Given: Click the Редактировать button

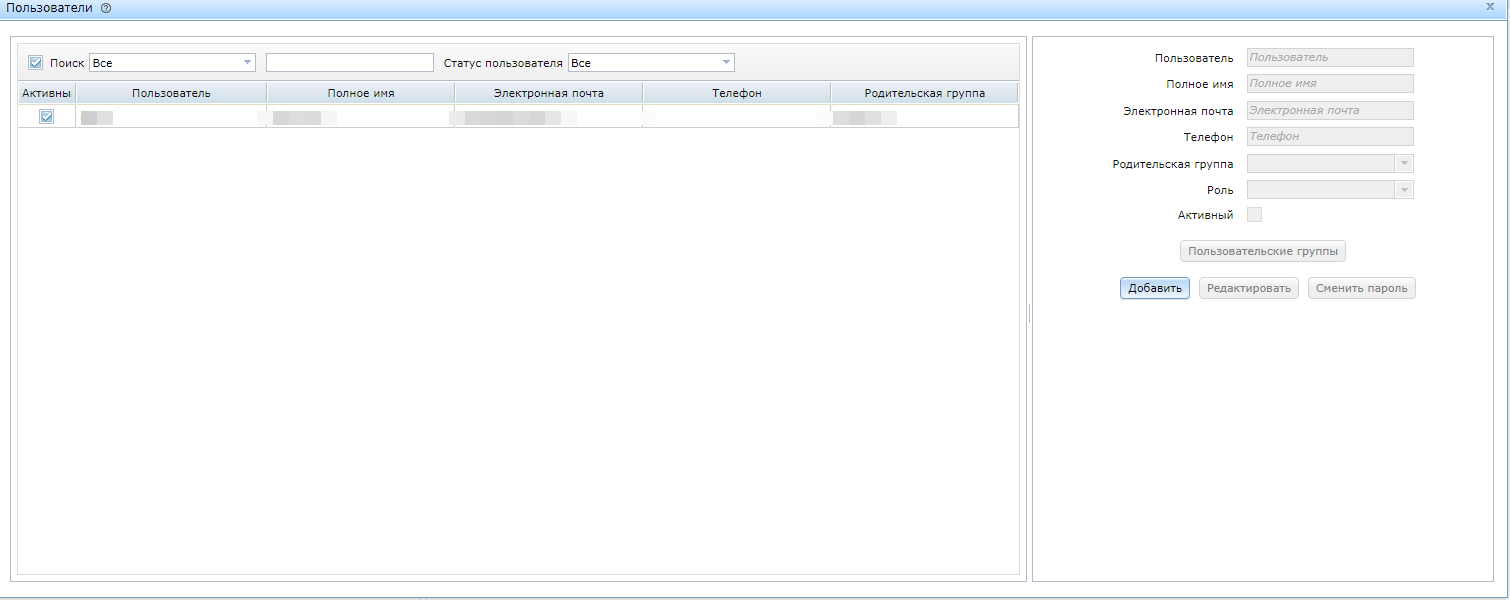Looking at the screenshot, I should coord(1248,288).
